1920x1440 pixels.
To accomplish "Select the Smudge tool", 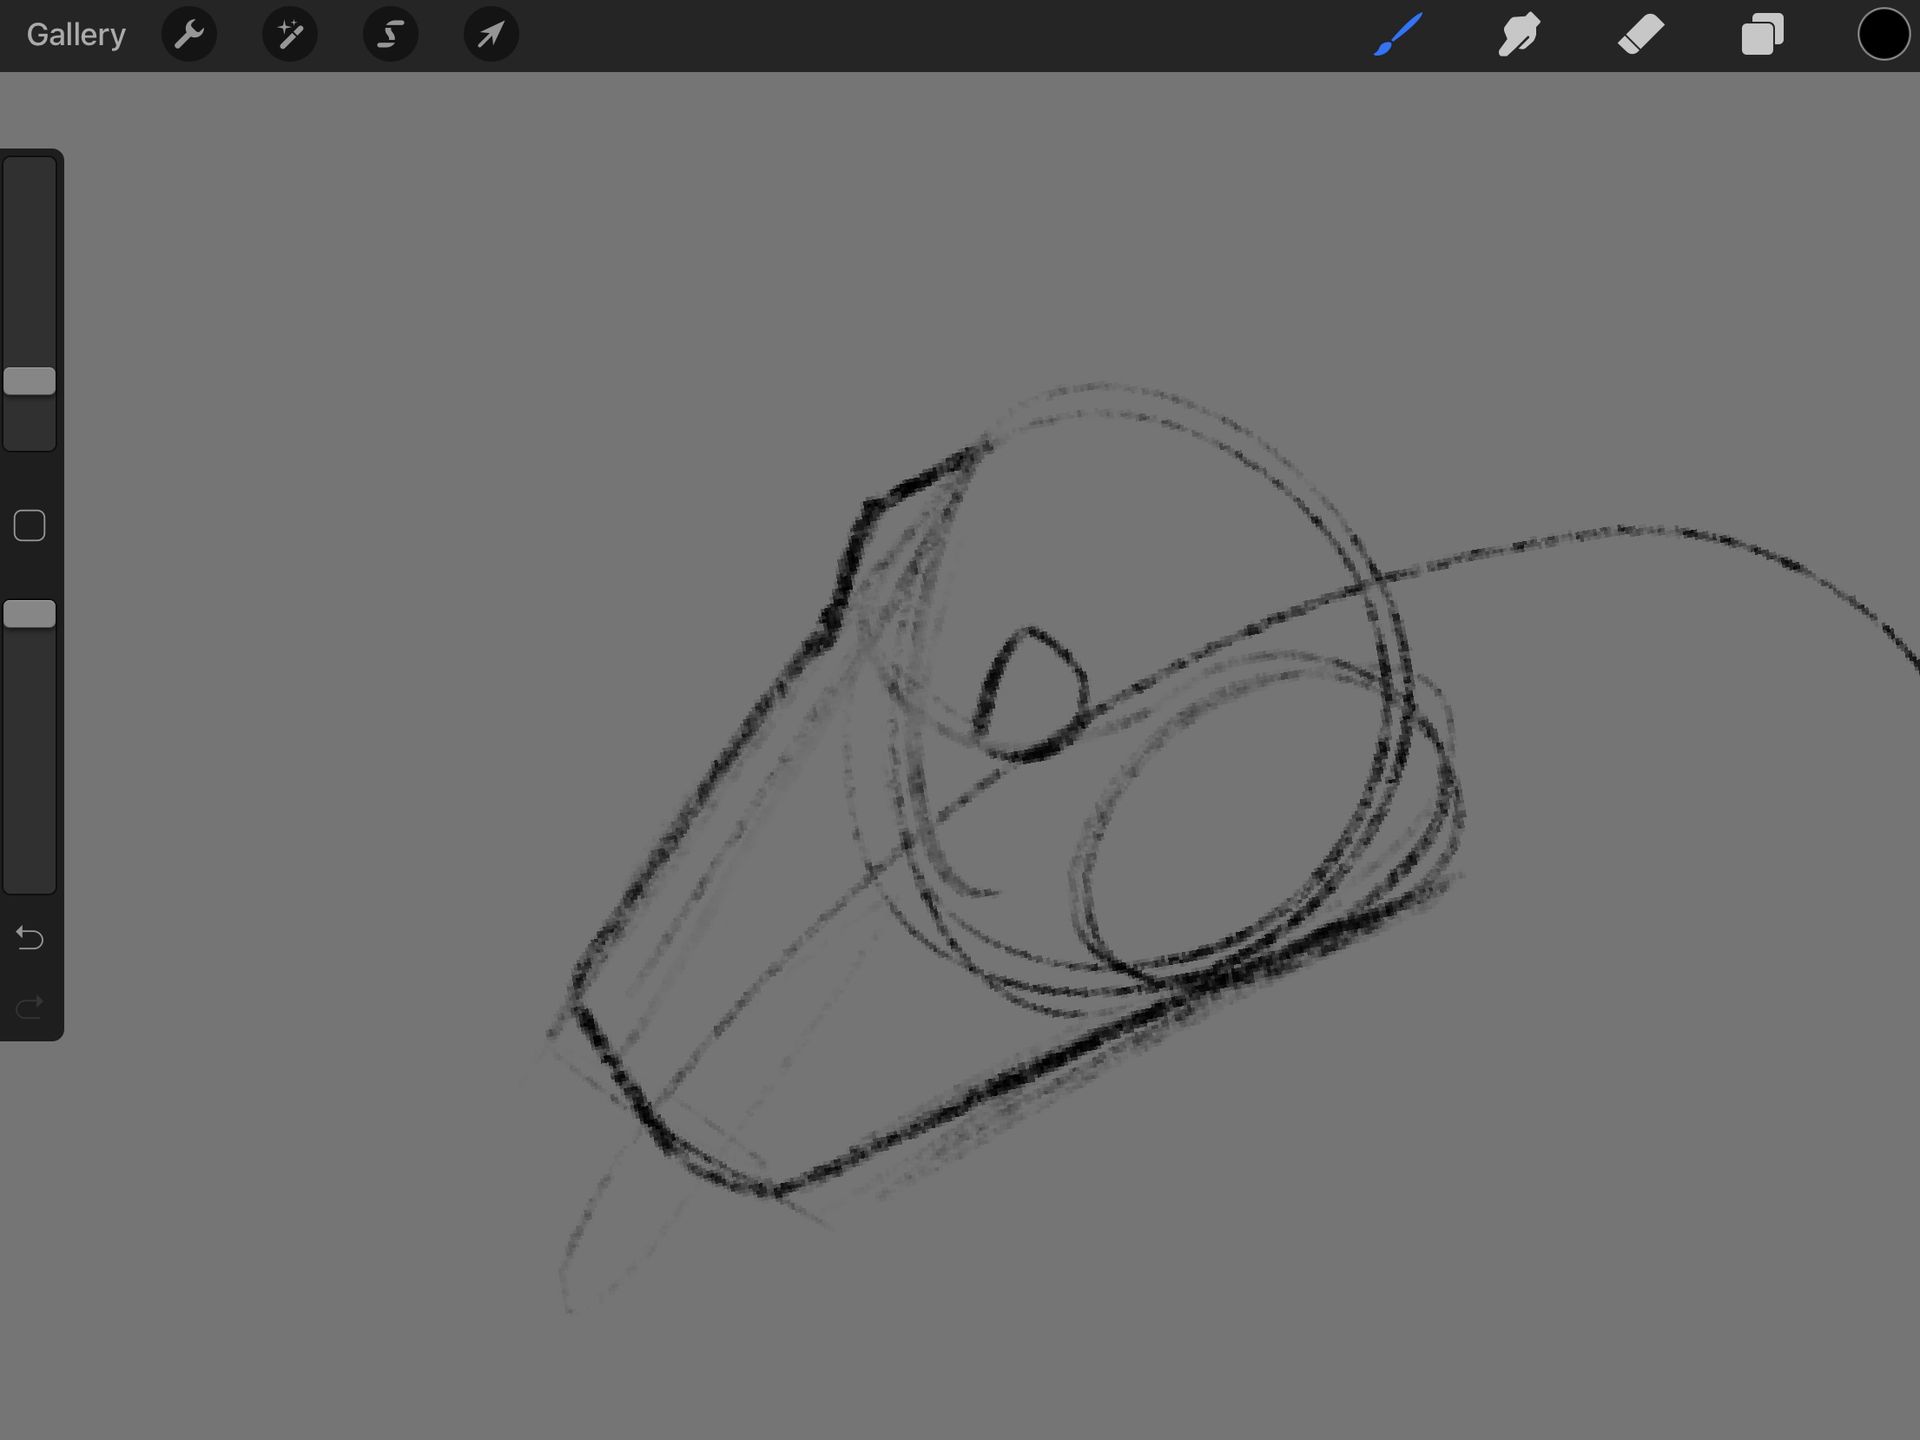I will pyautogui.click(x=1519, y=35).
